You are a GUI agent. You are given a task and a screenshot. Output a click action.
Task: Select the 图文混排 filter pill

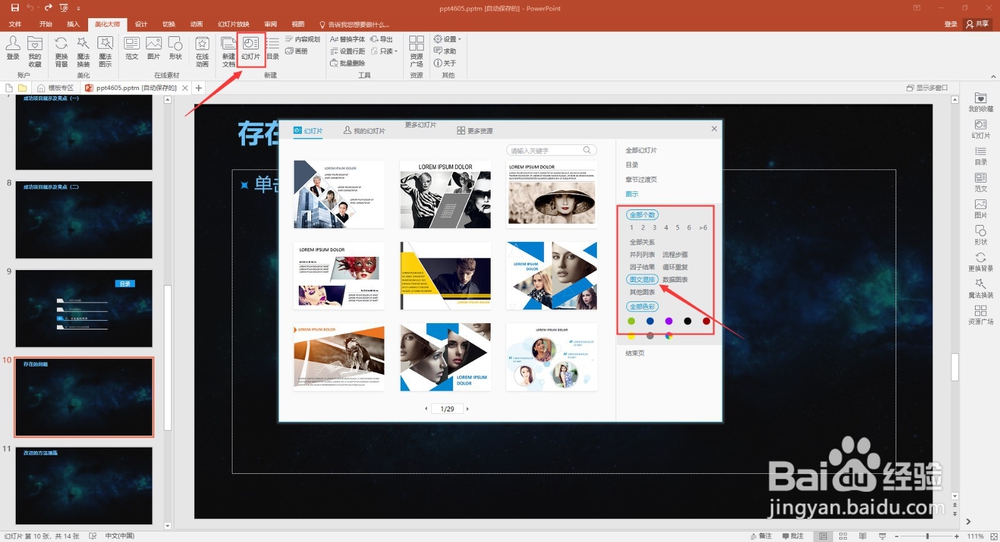(x=642, y=279)
